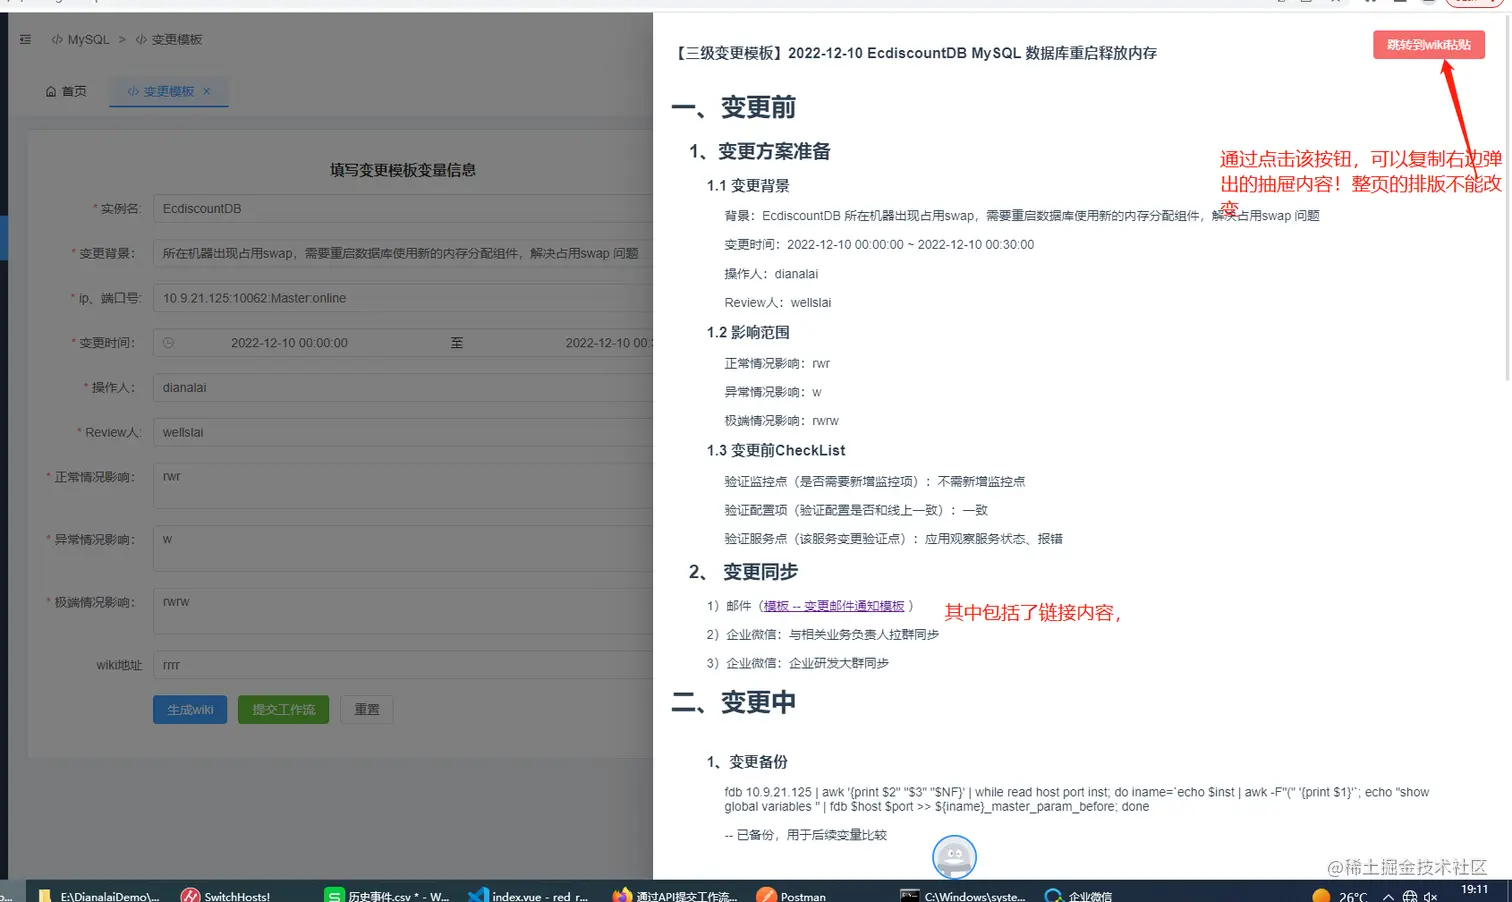Click the 二、变更中 heading
Screen dimensions: 1512x902
[734, 702]
